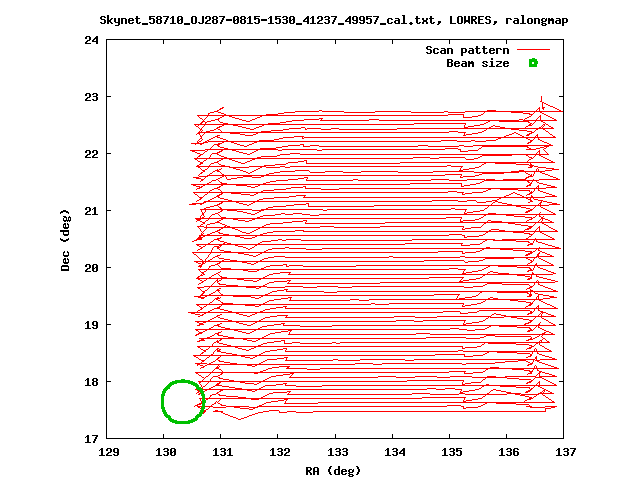Viewport: 640px width, 480px height.
Task: Click the Dec axis tick label 20
Action: pyautogui.click(x=91, y=268)
